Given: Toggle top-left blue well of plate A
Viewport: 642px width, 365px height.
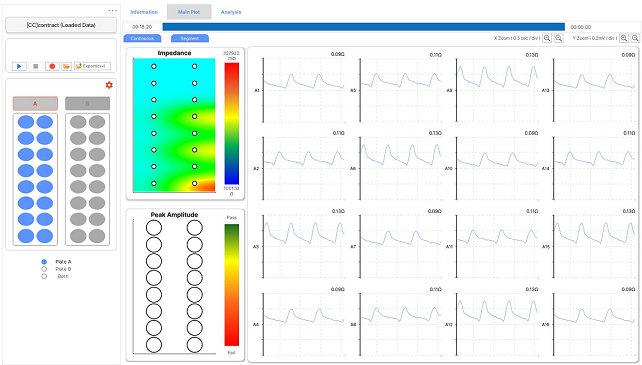Looking at the screenshot, I should click(26, 122).
